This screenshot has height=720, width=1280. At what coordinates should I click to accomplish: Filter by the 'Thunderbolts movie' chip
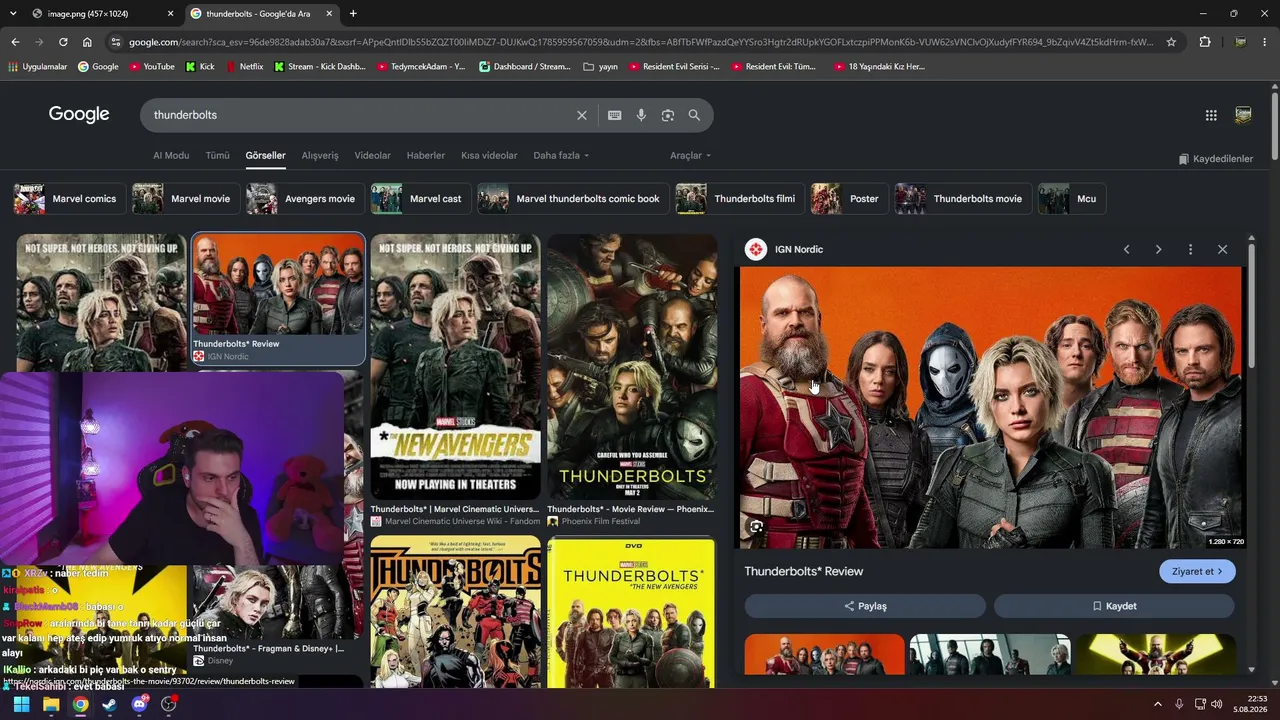pos(962,199)
